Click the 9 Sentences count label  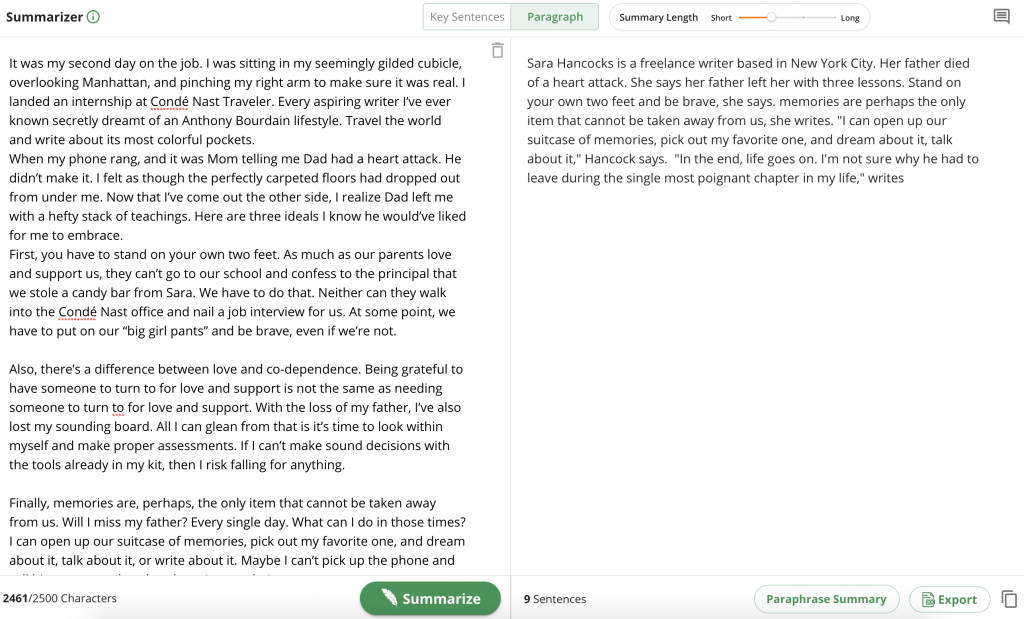coord(555,599)
